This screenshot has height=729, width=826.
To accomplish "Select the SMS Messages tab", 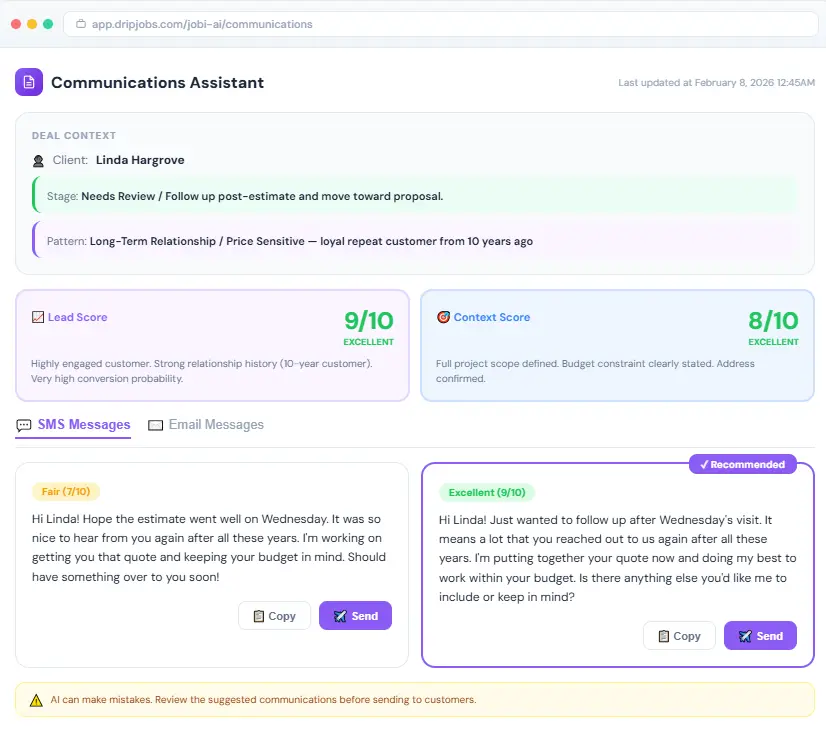I will pos(83,425).
